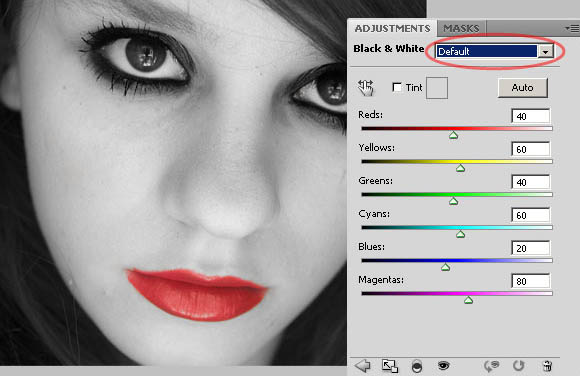Click the Tint color swatch

(x=437, y=88)
